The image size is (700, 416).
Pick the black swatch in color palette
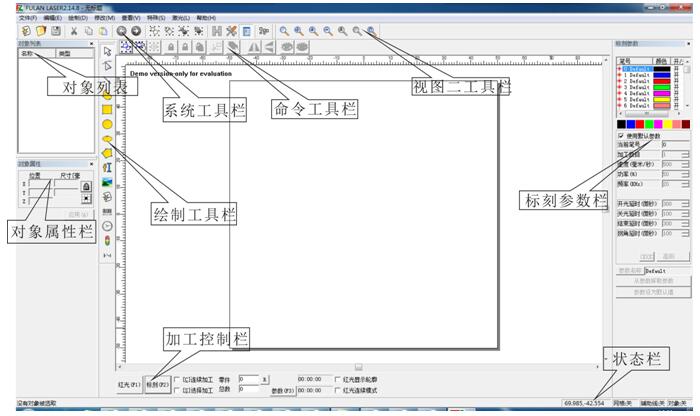click(621, 124)
